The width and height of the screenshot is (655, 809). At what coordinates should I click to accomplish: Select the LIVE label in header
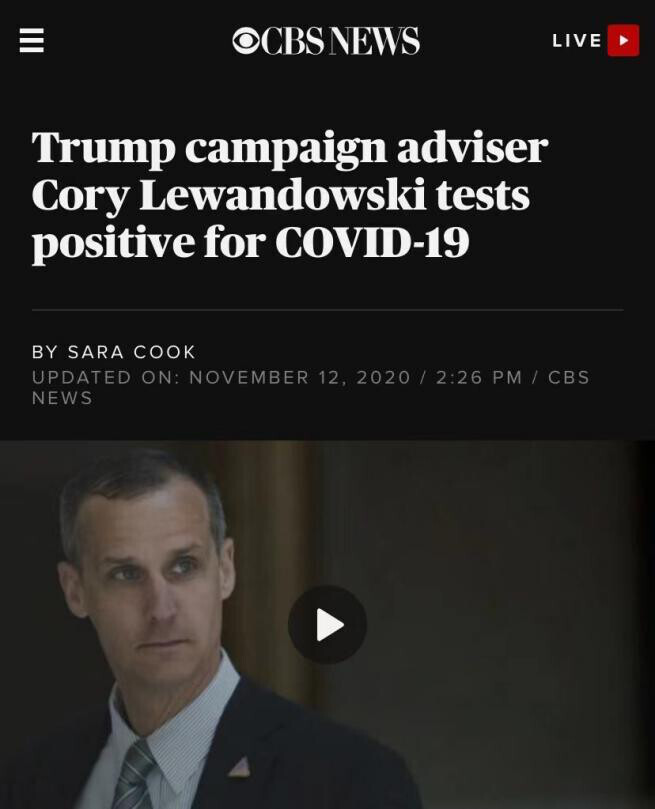pyautogui.click(x=577, y=41)
